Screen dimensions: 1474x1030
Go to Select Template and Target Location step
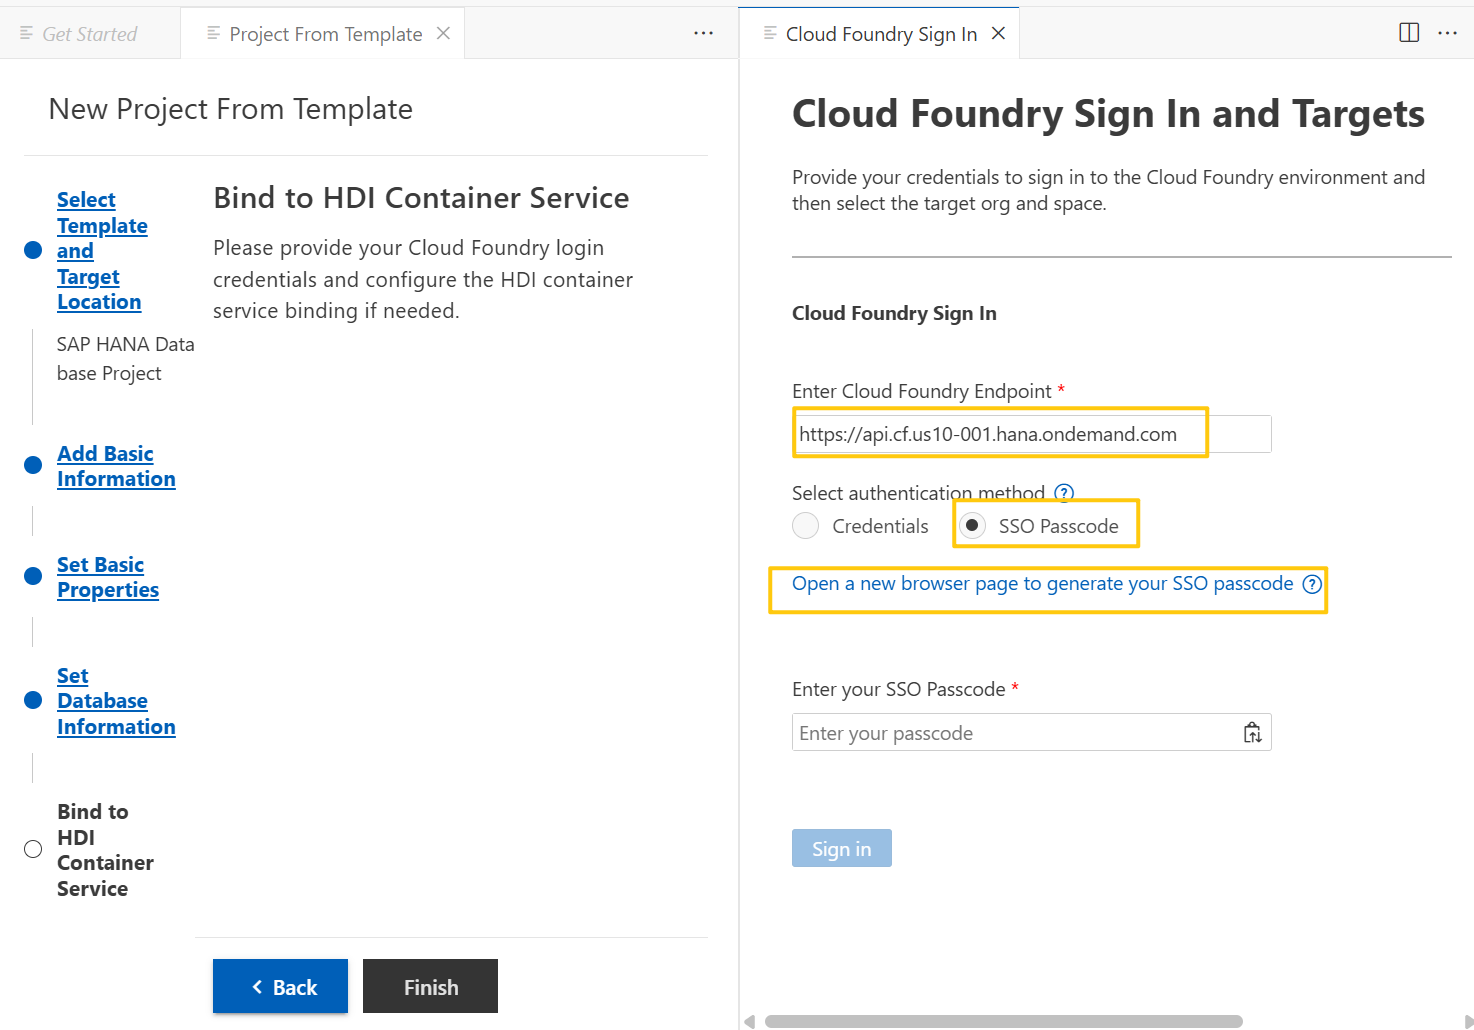102,251
